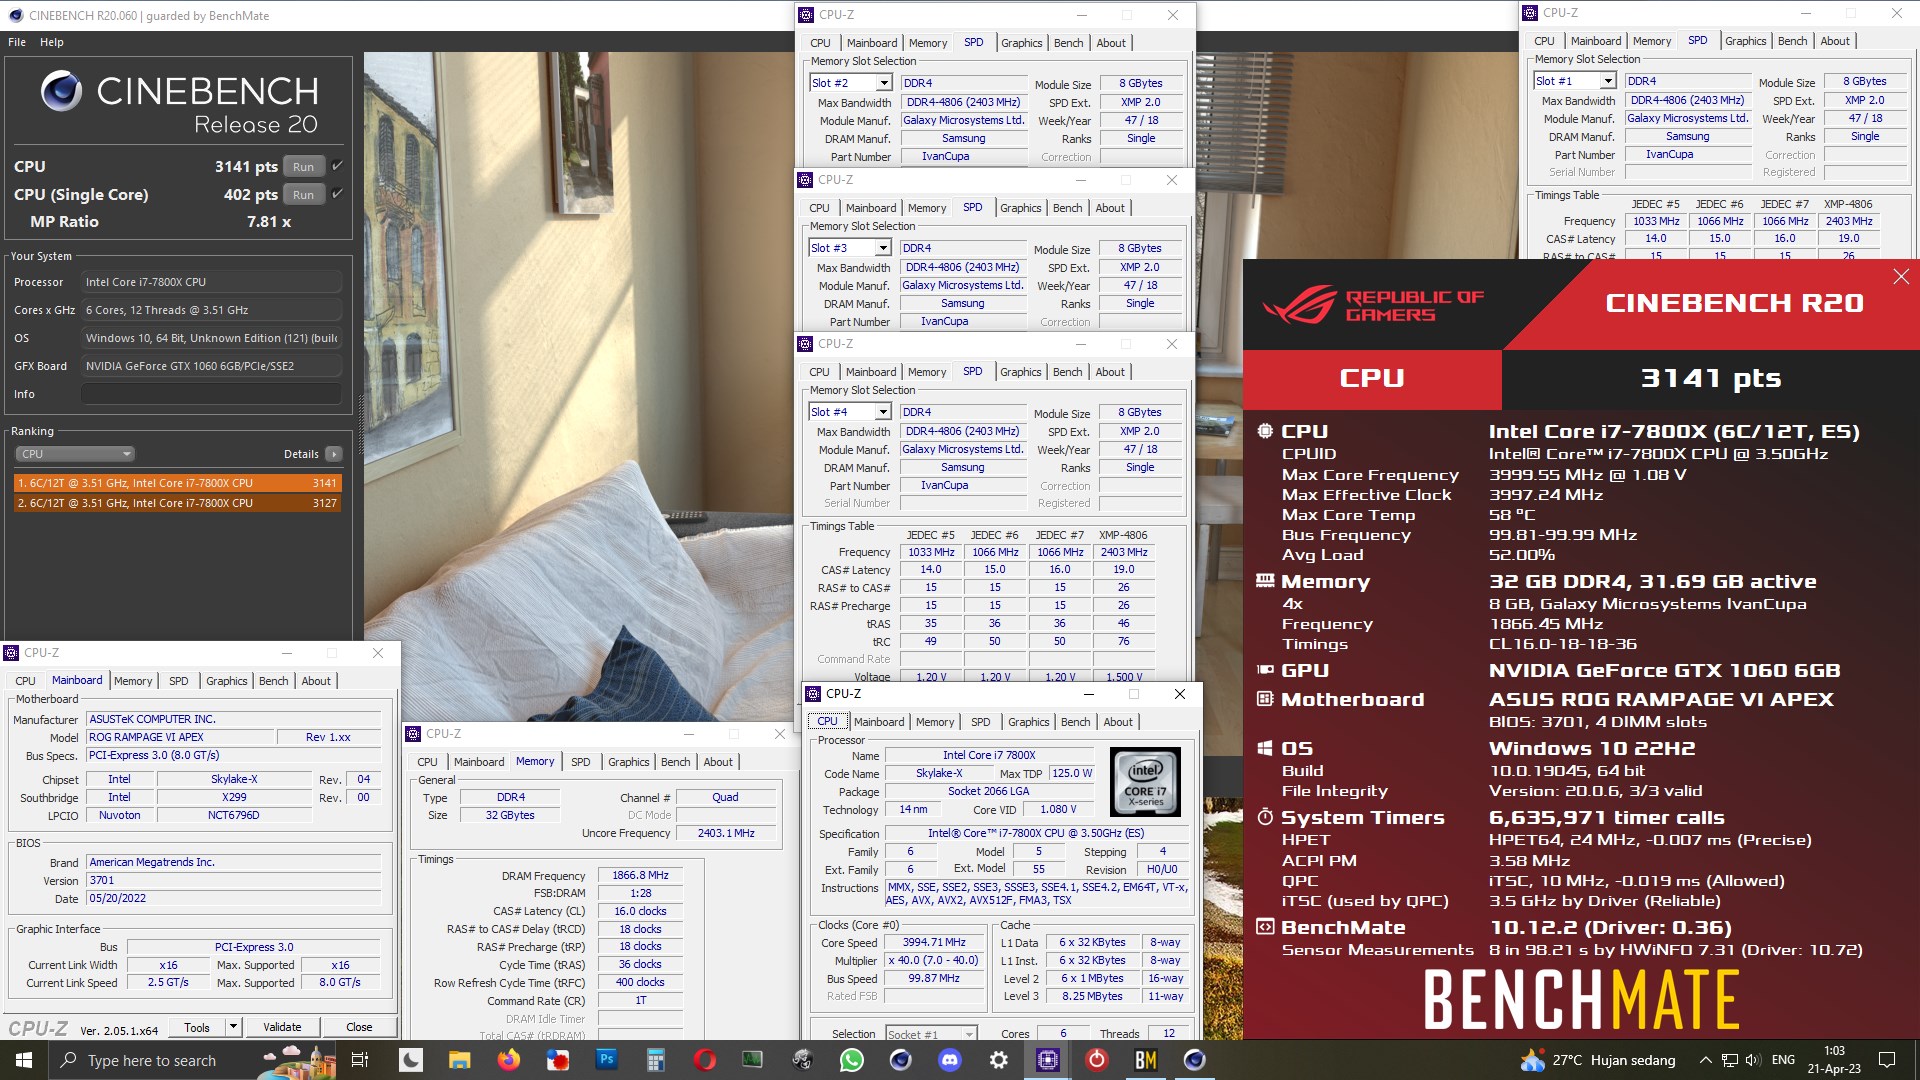The image size is (1920, 1080).
Task: Open Windows Settings gear on taskbar
Action: pos(999,1060)
